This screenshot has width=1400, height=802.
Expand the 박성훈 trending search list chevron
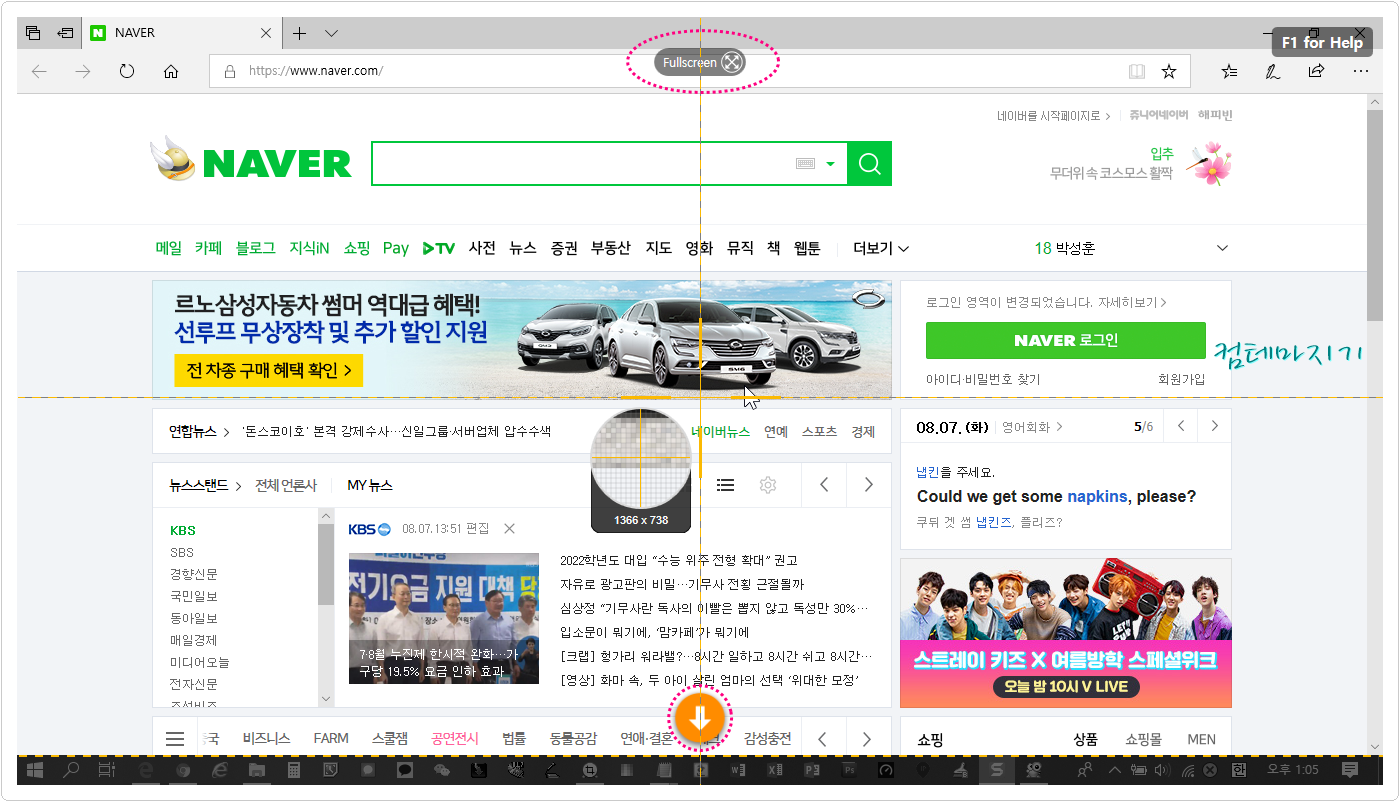(x=1221, y=248)
